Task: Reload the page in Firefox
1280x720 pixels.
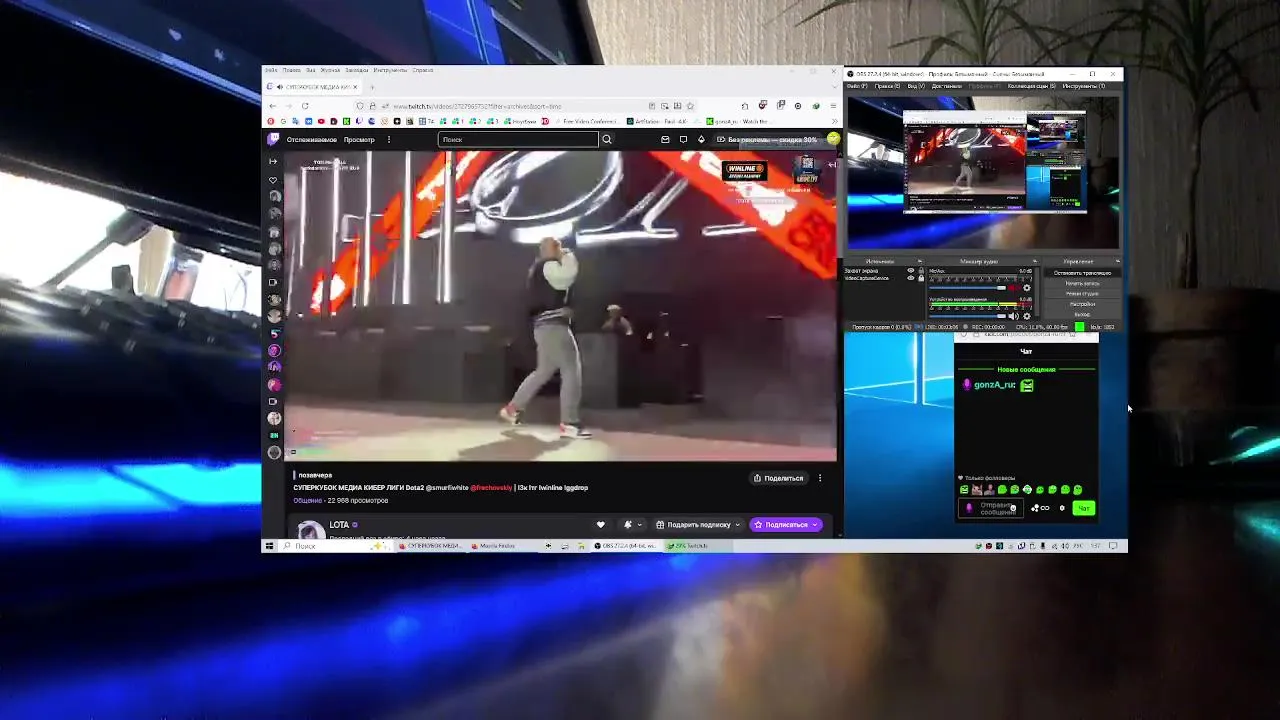Action: pos(305,106)
